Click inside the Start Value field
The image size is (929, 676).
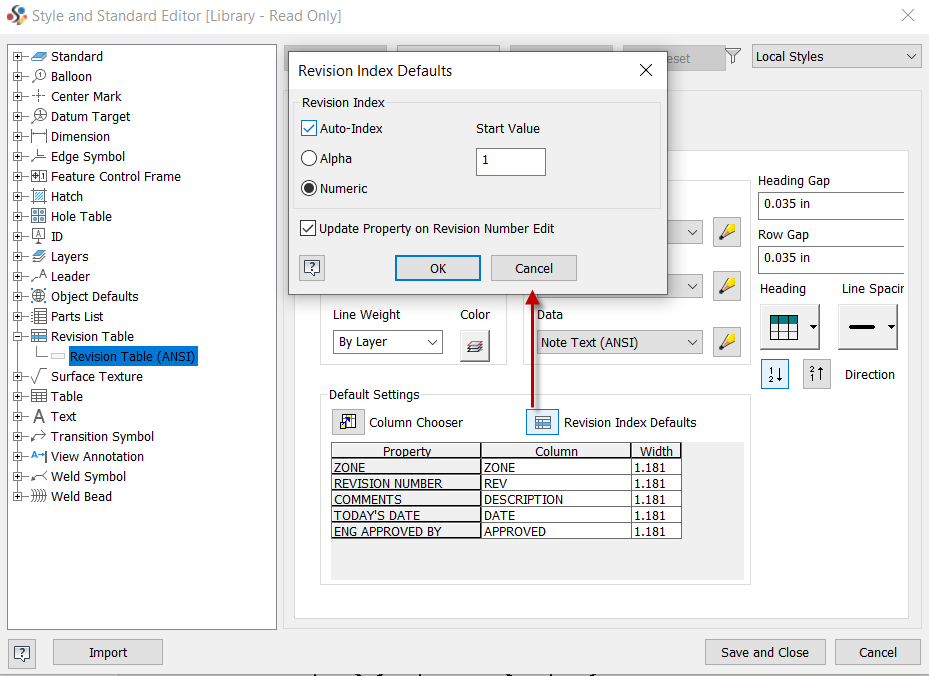(x=510, y=161)
